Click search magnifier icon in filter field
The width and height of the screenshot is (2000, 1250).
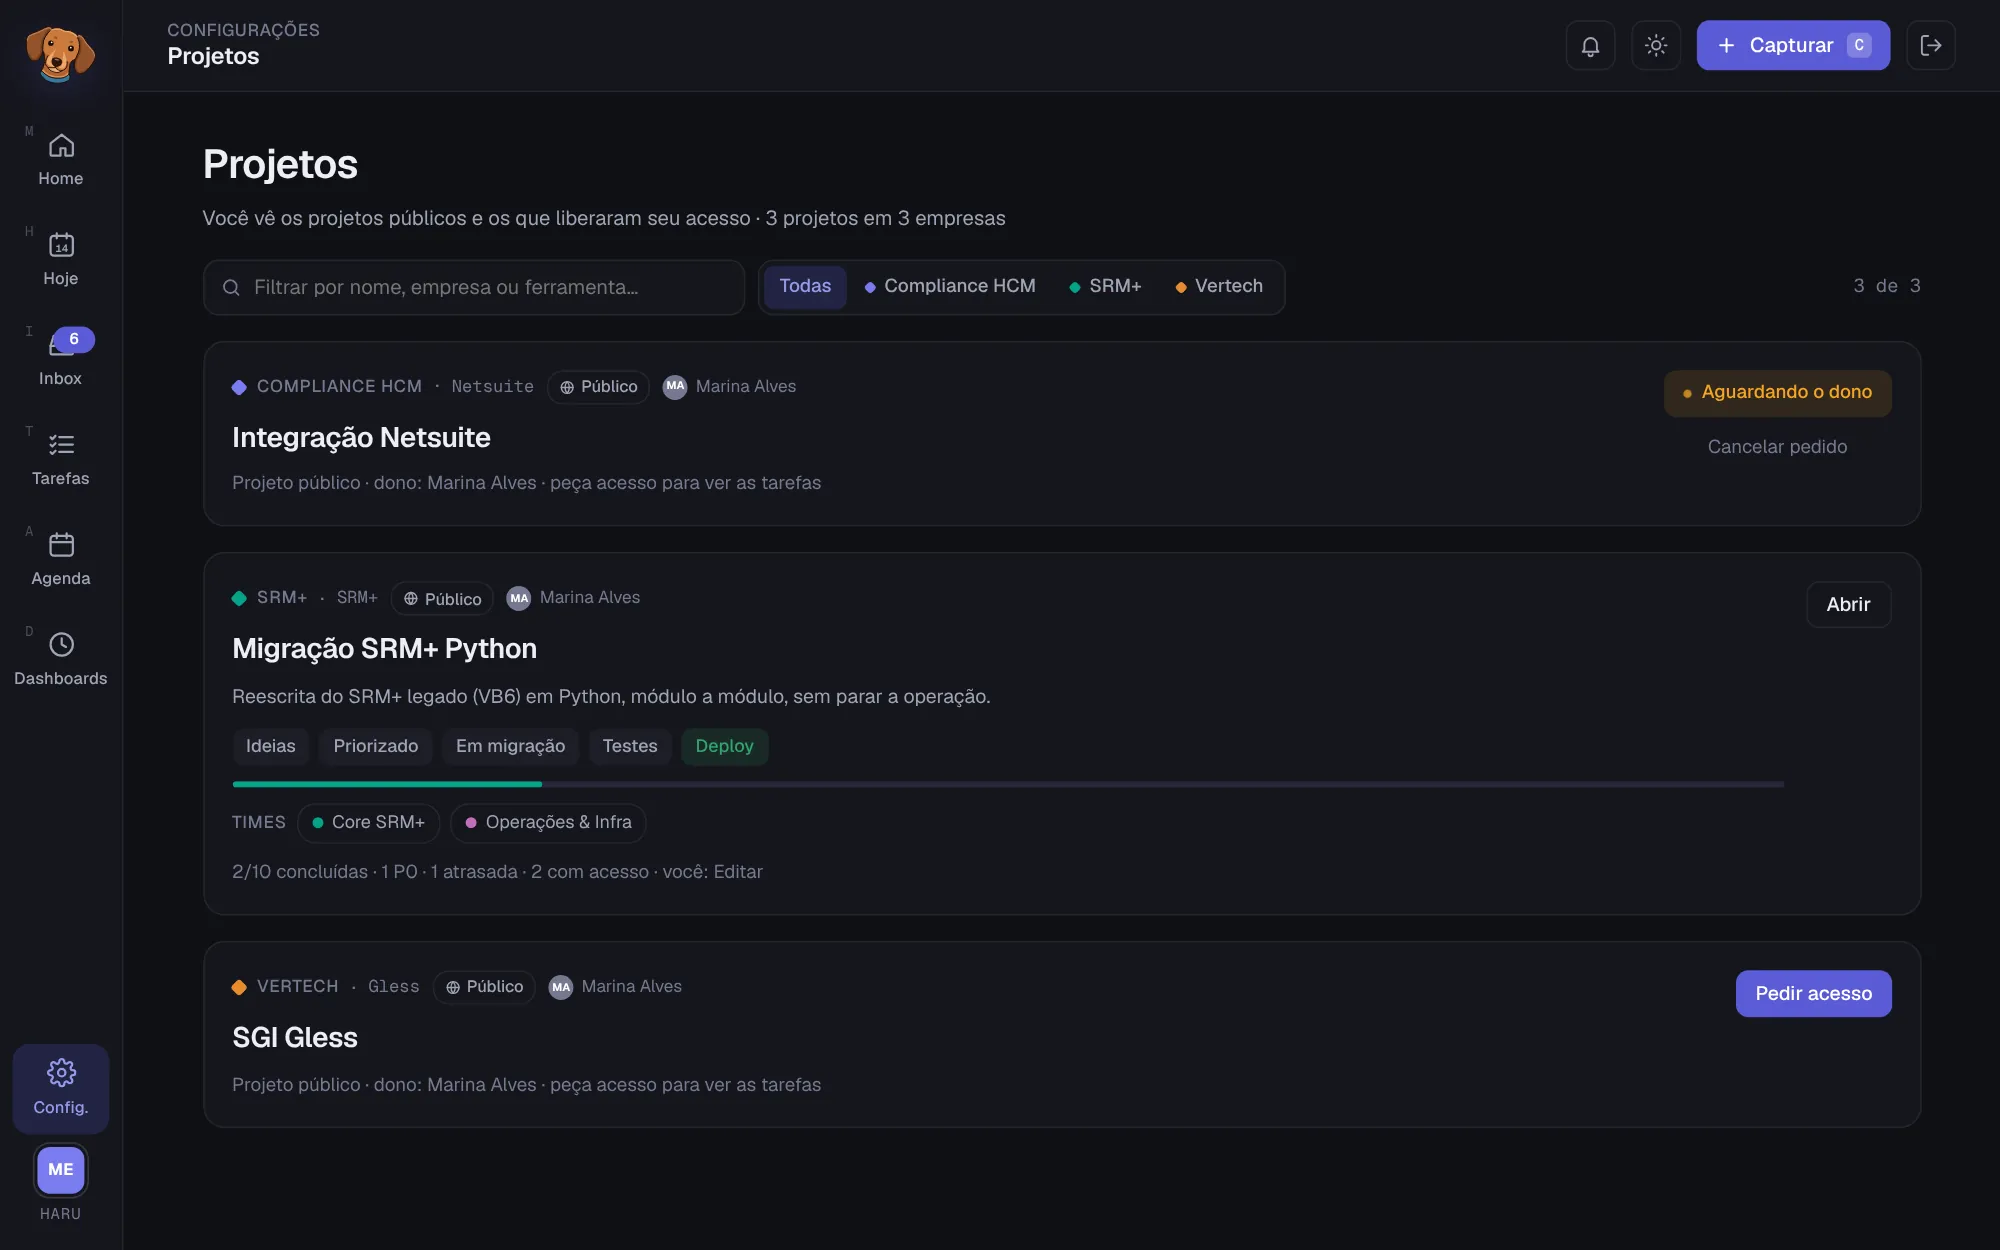click(x=231, y=288)
